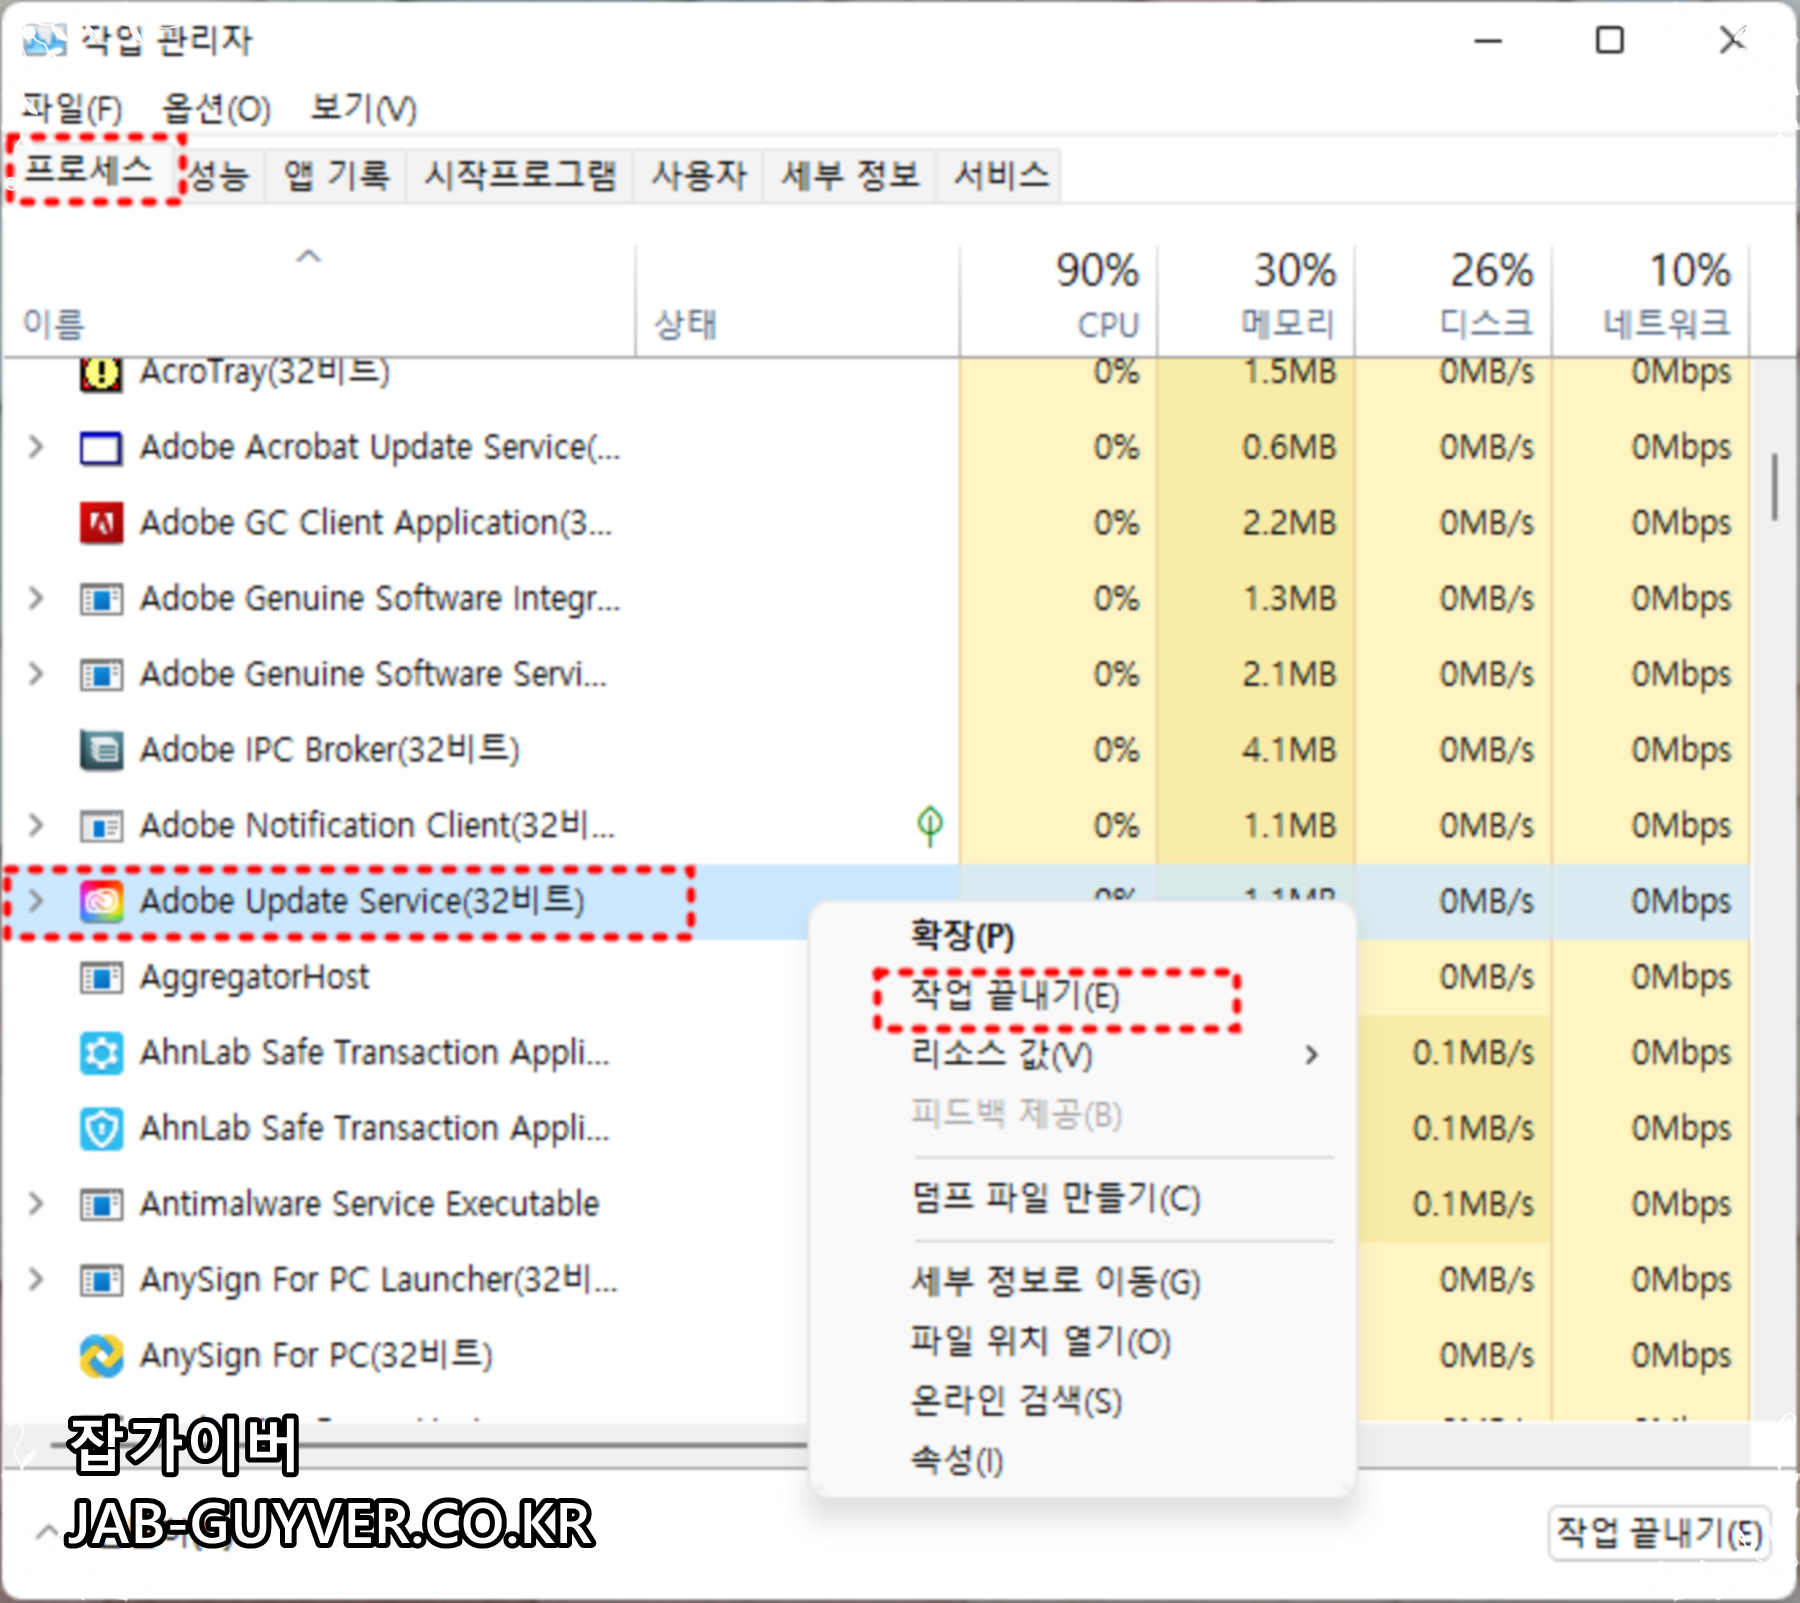Switch to the 앱 기록 tab
This screenshot has width=1800, height=1603.
click(x=336, y=177)
